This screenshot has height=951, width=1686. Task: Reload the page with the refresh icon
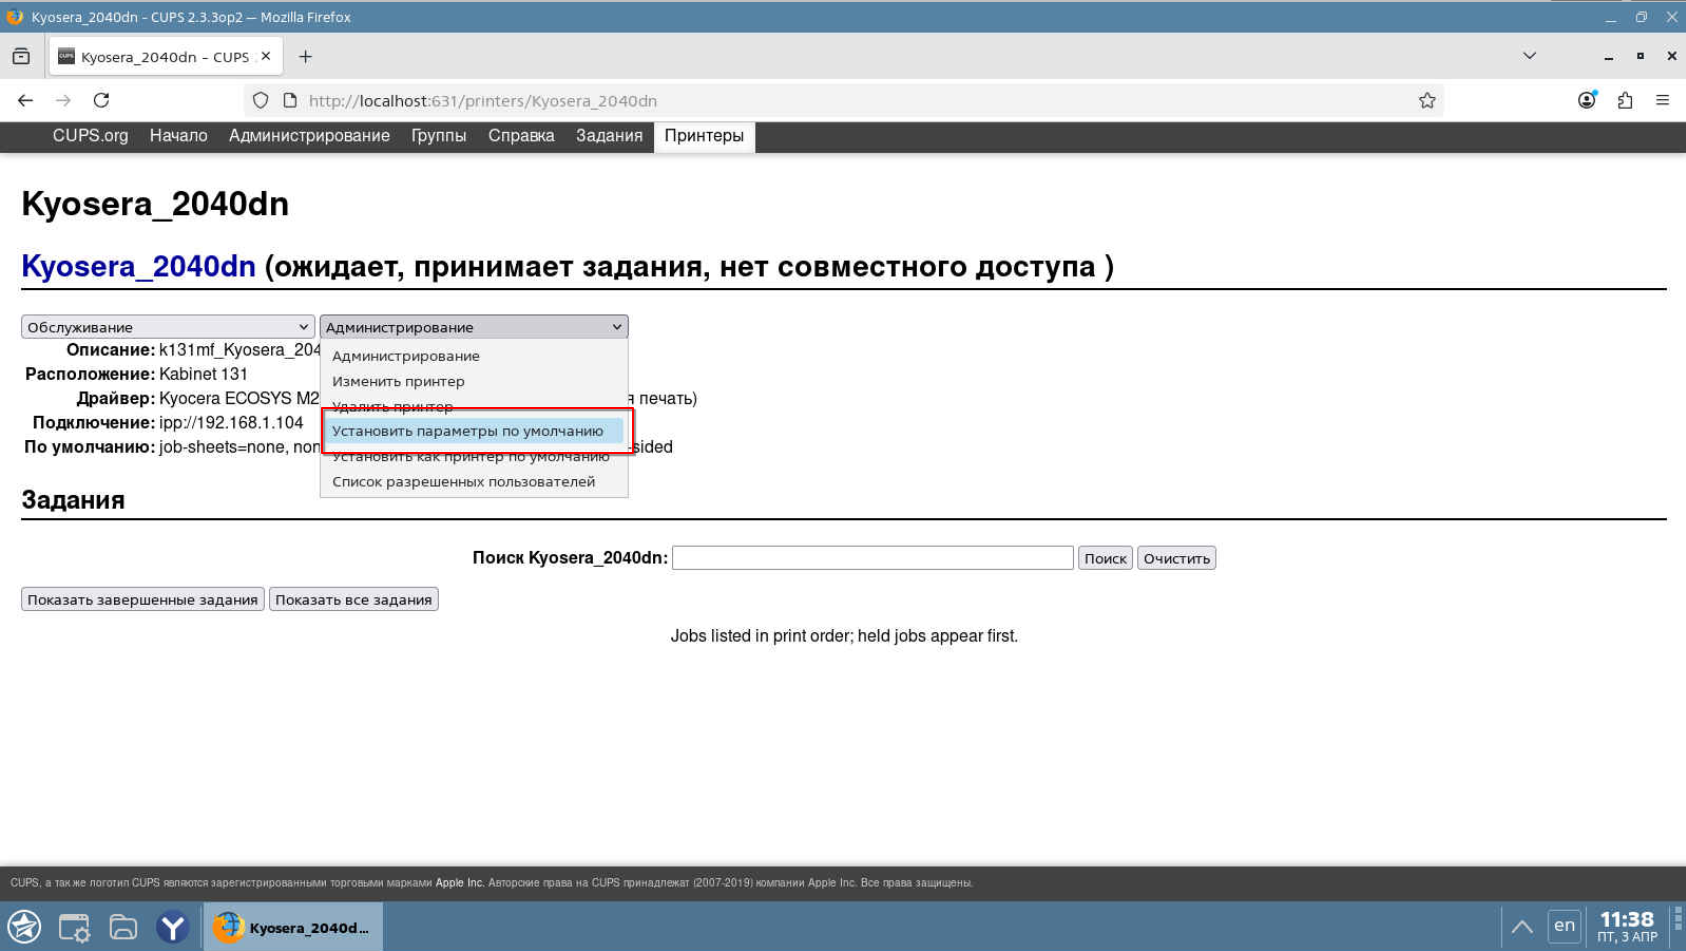click(101, 100)
